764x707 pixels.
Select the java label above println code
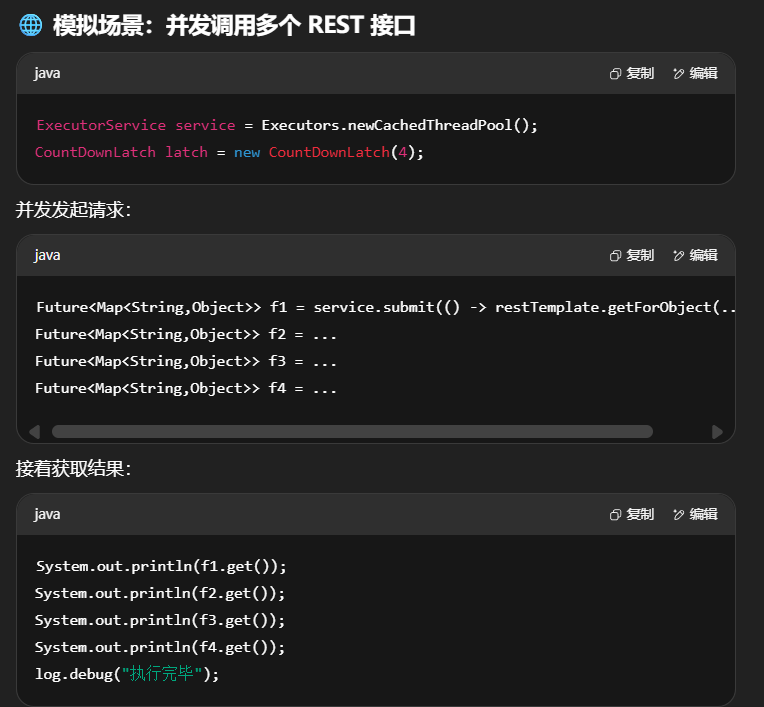47,514
